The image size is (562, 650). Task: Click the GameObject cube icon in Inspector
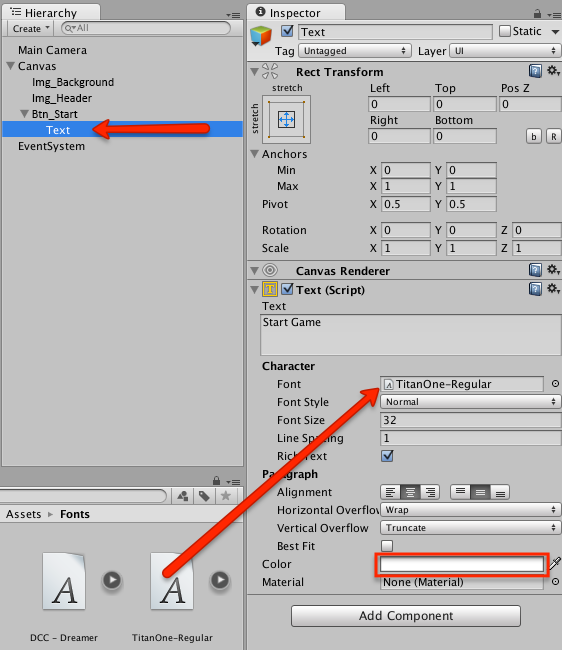pyautogui.click(x=261, y=36)
